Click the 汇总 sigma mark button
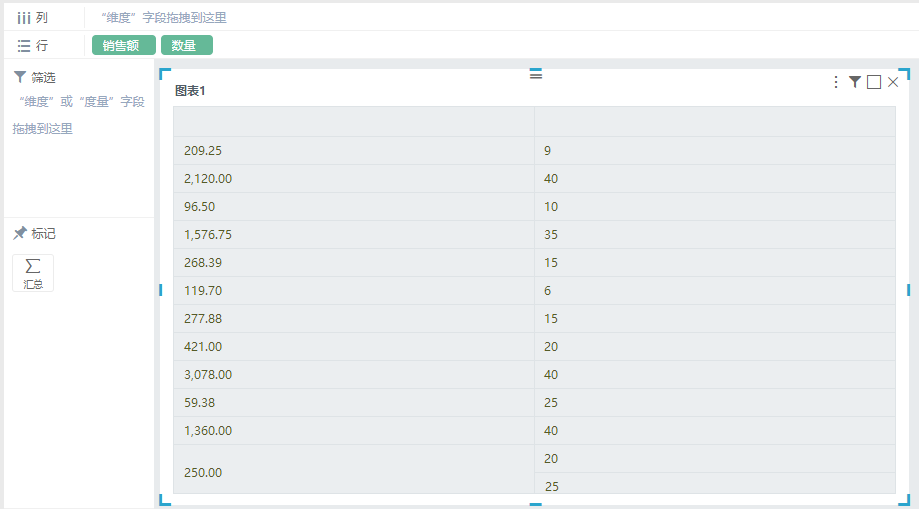919x509 pixels. coord(33,273)
